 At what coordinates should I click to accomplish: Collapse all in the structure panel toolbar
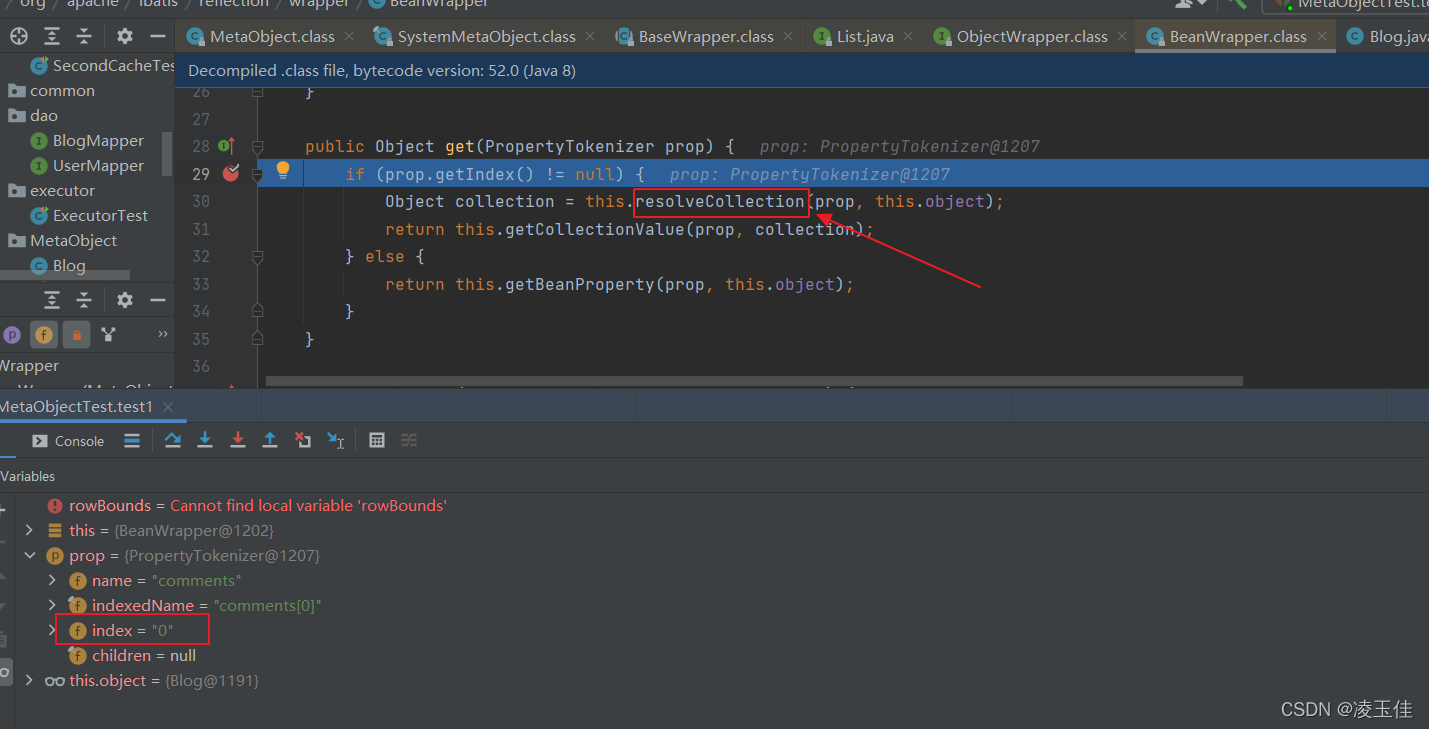84,300
